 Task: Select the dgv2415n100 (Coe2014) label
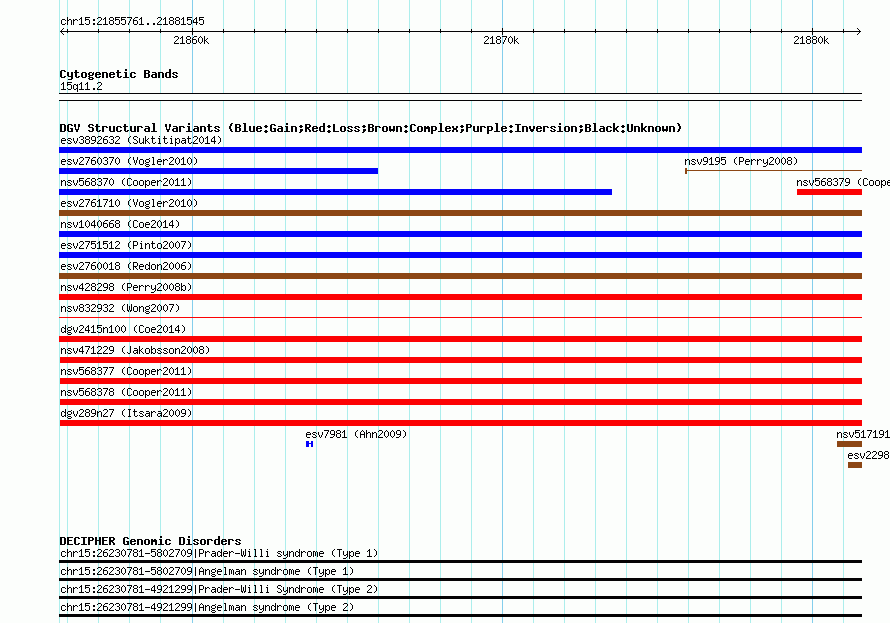123,329
